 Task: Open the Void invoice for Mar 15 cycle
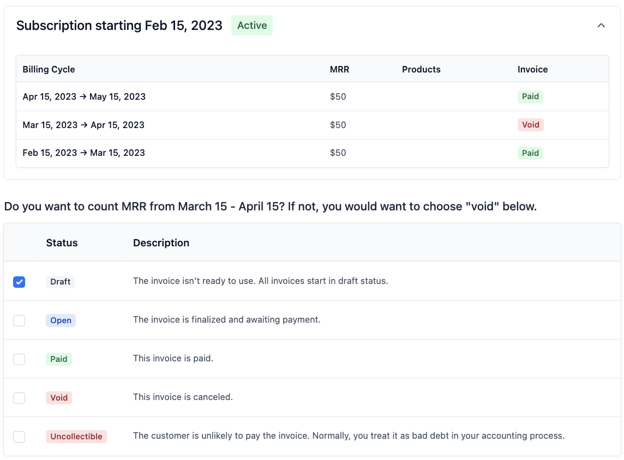tap(530, 125)
